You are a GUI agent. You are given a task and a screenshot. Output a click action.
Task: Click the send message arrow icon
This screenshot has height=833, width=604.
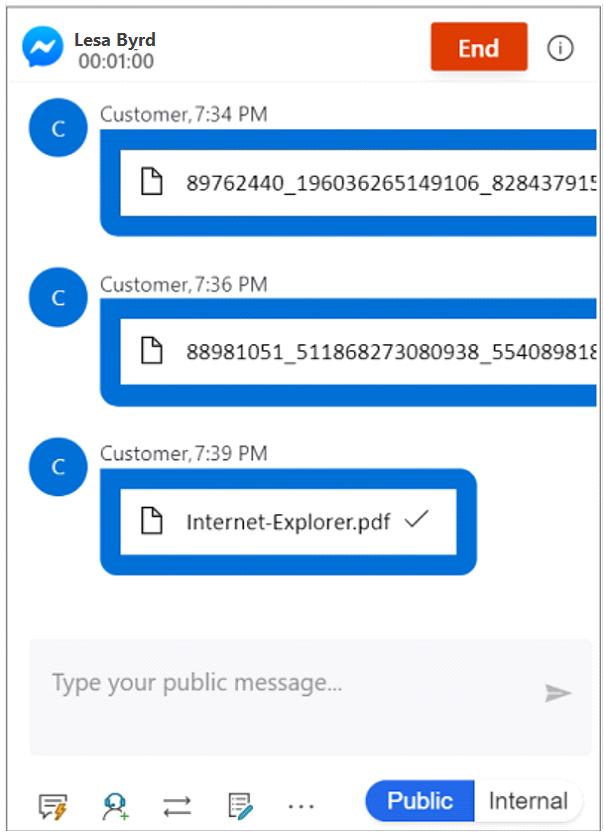pyautogui.click(x=558, y=693)
